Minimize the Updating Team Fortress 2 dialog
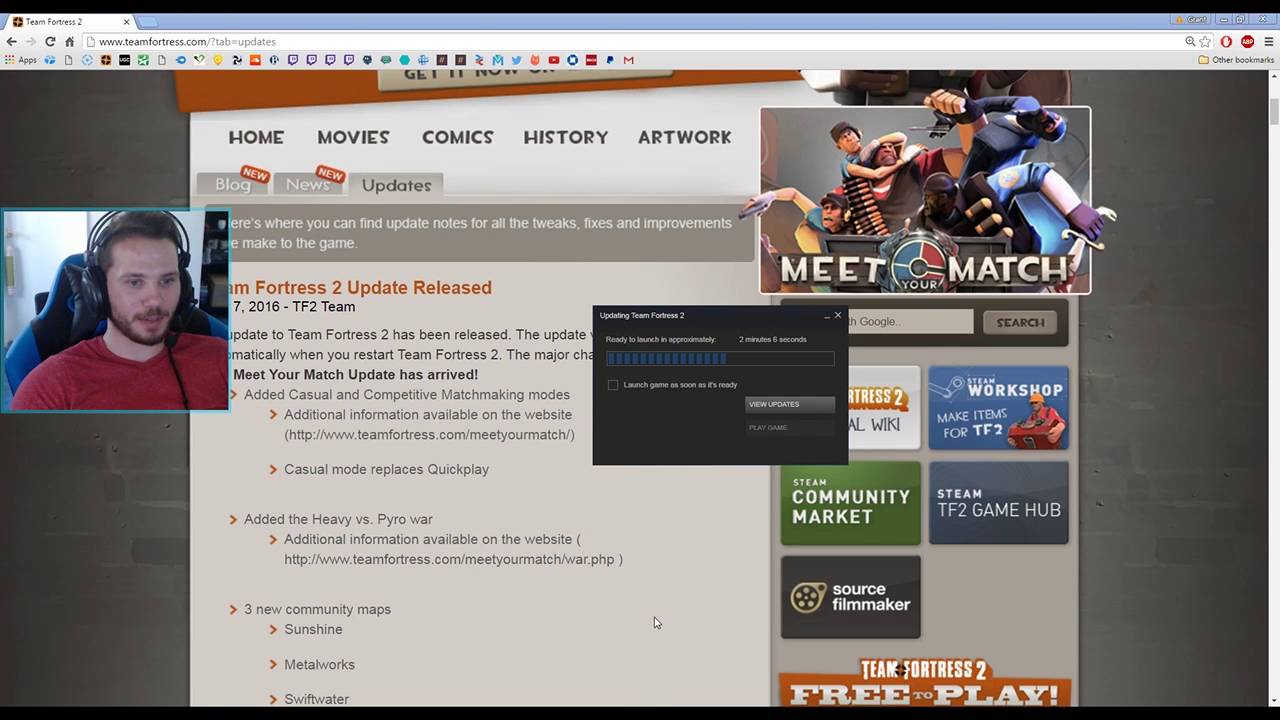 pyautogui.click(x=827, y=316)
